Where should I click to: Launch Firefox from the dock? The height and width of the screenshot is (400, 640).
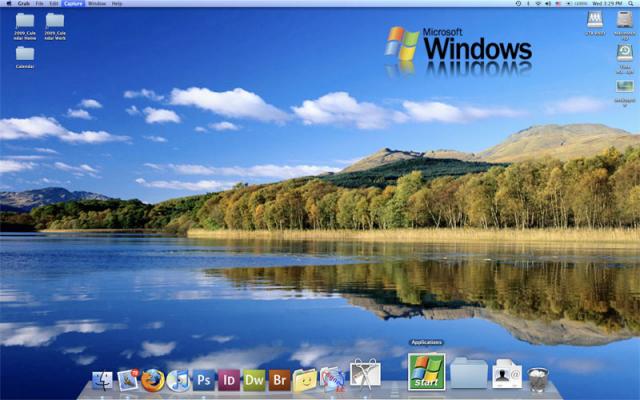[153, 380]
